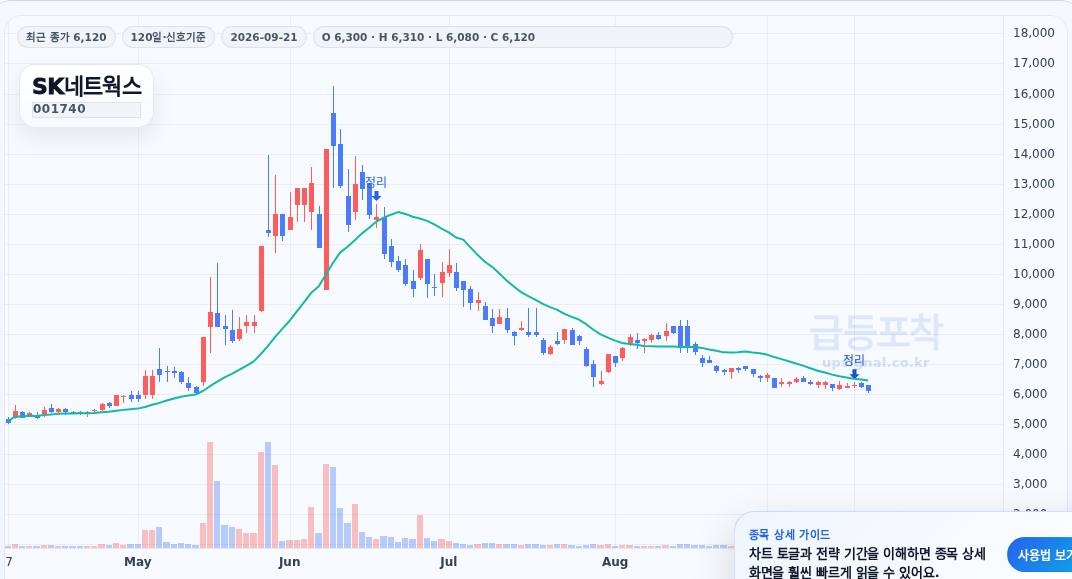Click the 10,000 price axis label
The width and height of the screenshot is (1072, 579).
1033,274
